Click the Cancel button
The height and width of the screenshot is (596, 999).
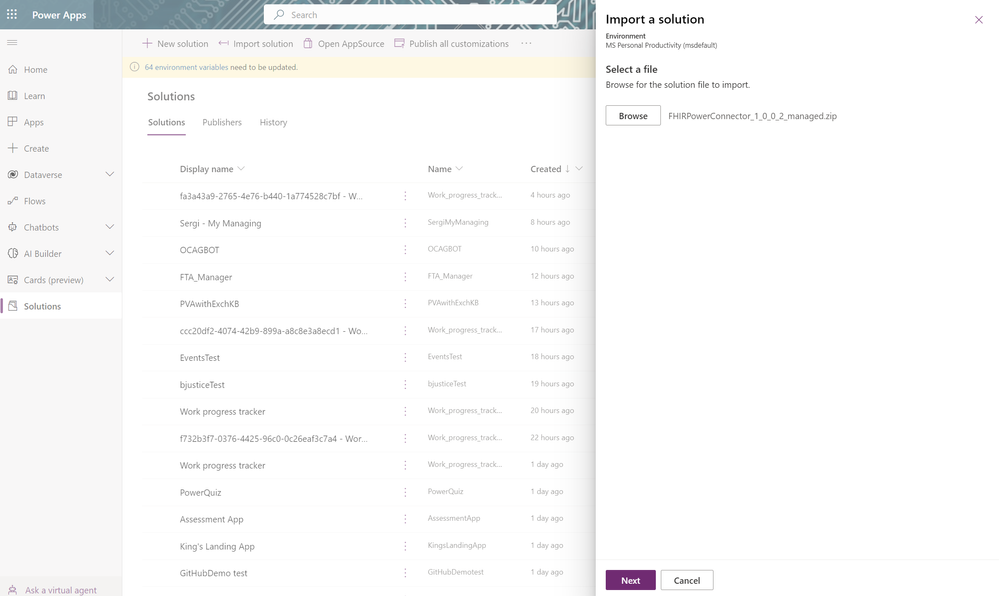coord(687,580)
